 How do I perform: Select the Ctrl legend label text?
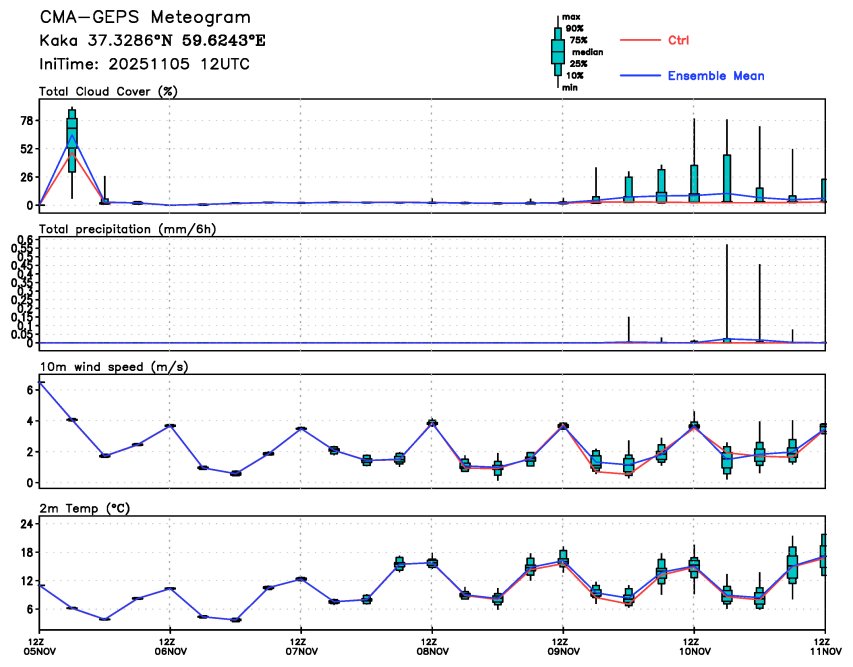pyautogui.click(x=678, y=40)
